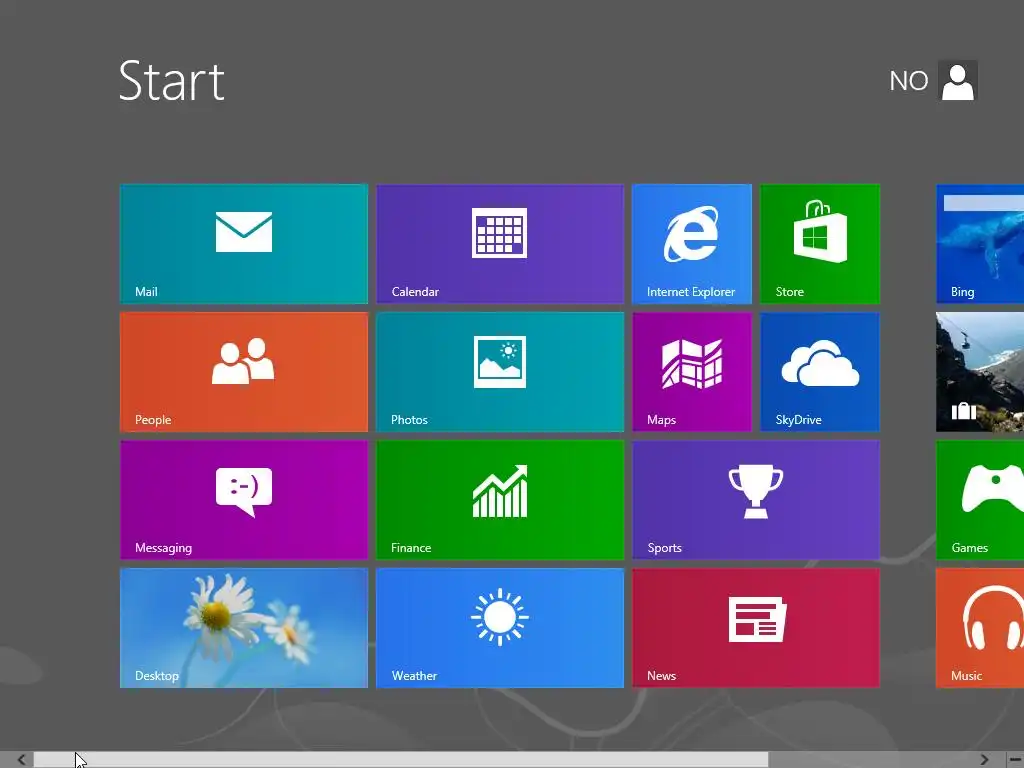Open the Games tile
1024x768 pixels.
tap(980, 500)
